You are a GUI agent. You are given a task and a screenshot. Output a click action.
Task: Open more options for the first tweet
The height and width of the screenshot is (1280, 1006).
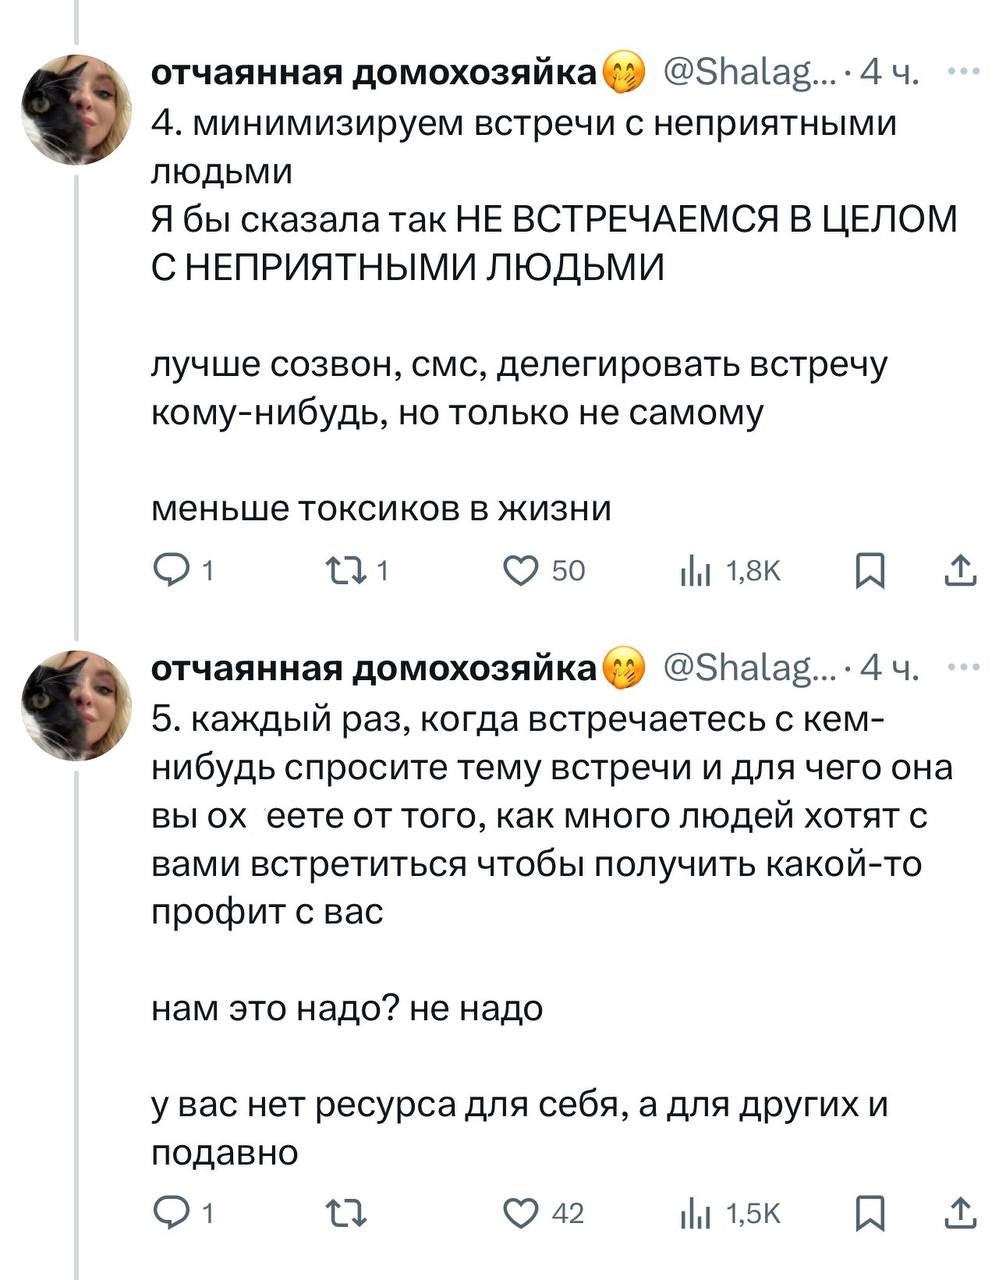coord(963,72)
